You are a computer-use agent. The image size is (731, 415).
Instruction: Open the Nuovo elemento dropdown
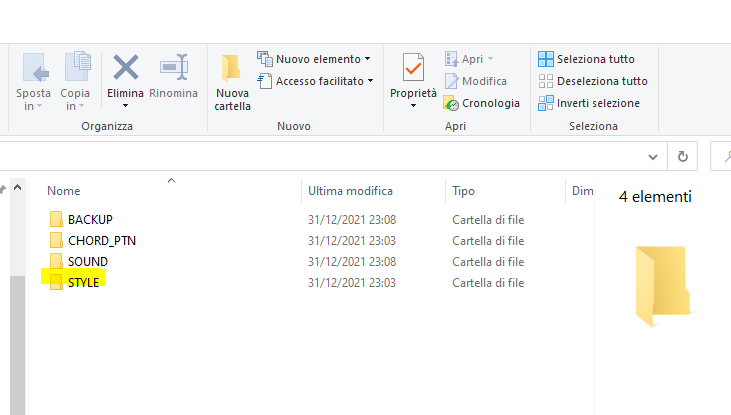[x=314, y=59]
